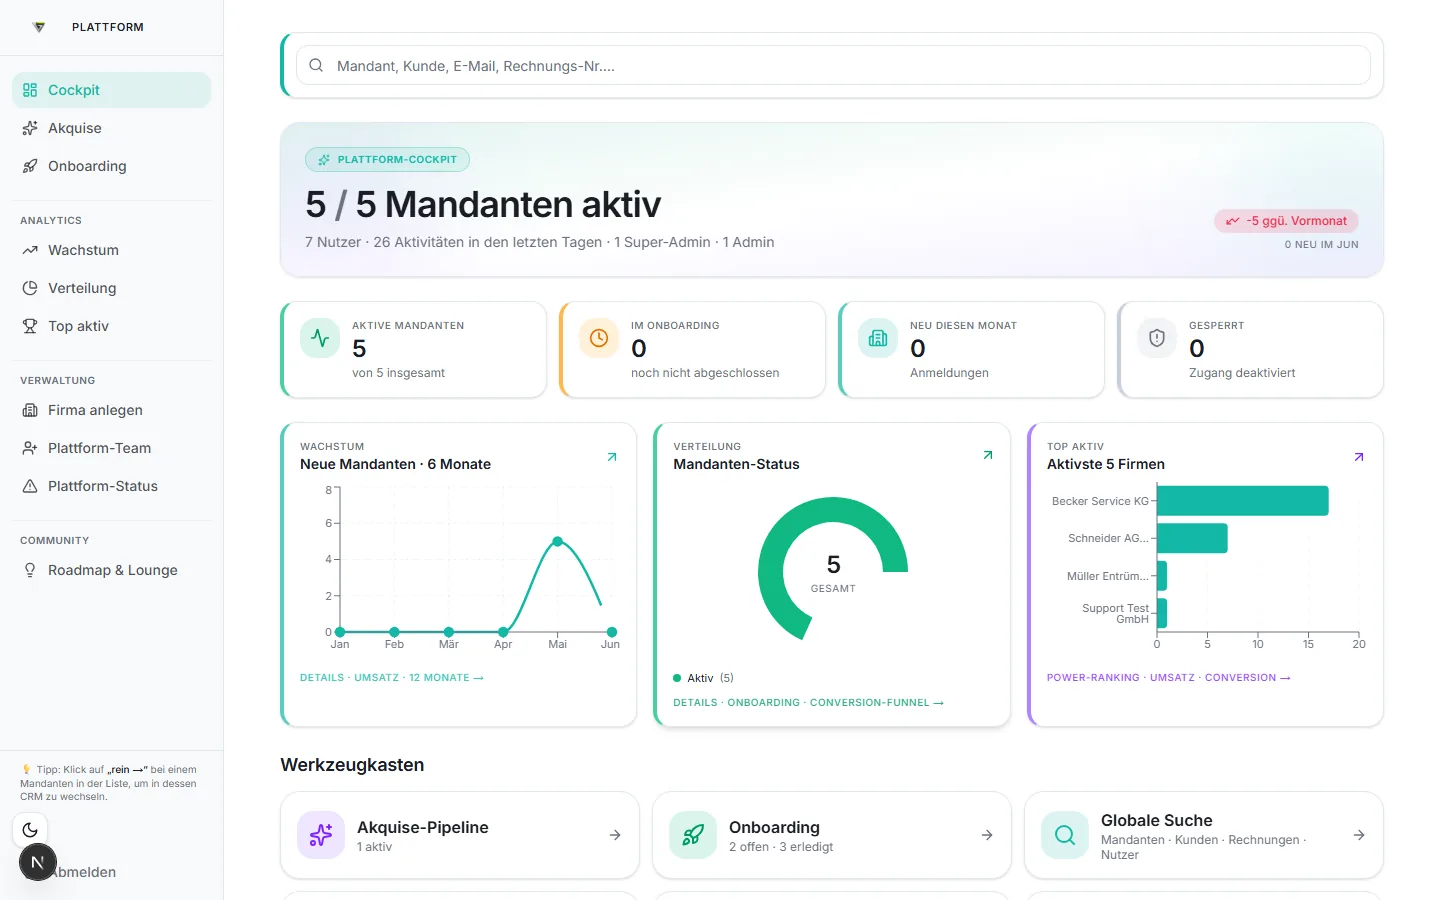Click the Gesperrt shield icon
The height and width of the screenshot is (900, 1440).
point(1157,338)
